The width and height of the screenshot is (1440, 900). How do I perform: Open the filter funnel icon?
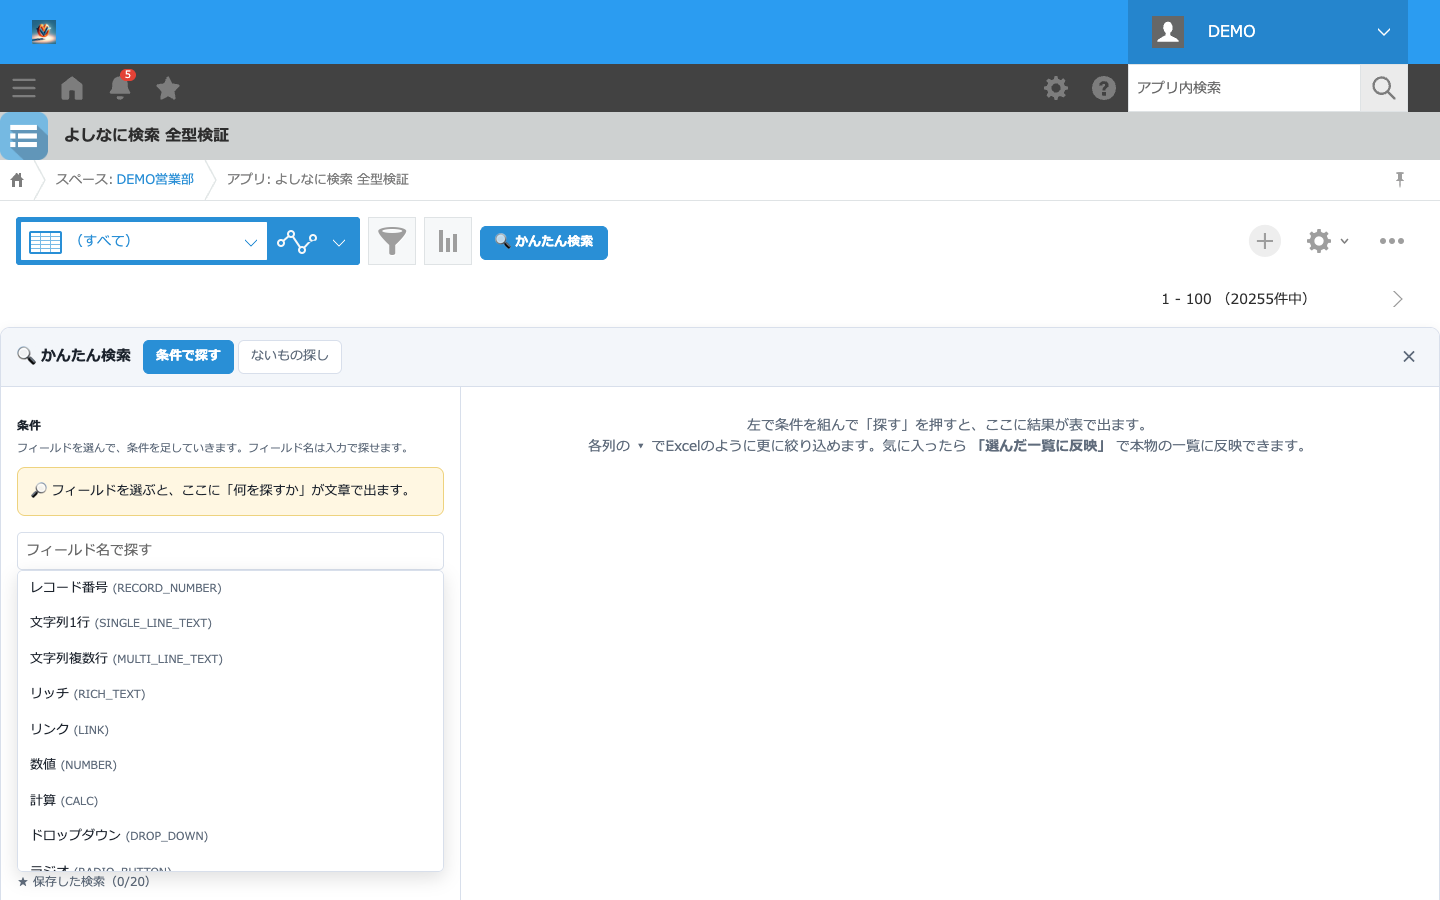pos(392,241)
